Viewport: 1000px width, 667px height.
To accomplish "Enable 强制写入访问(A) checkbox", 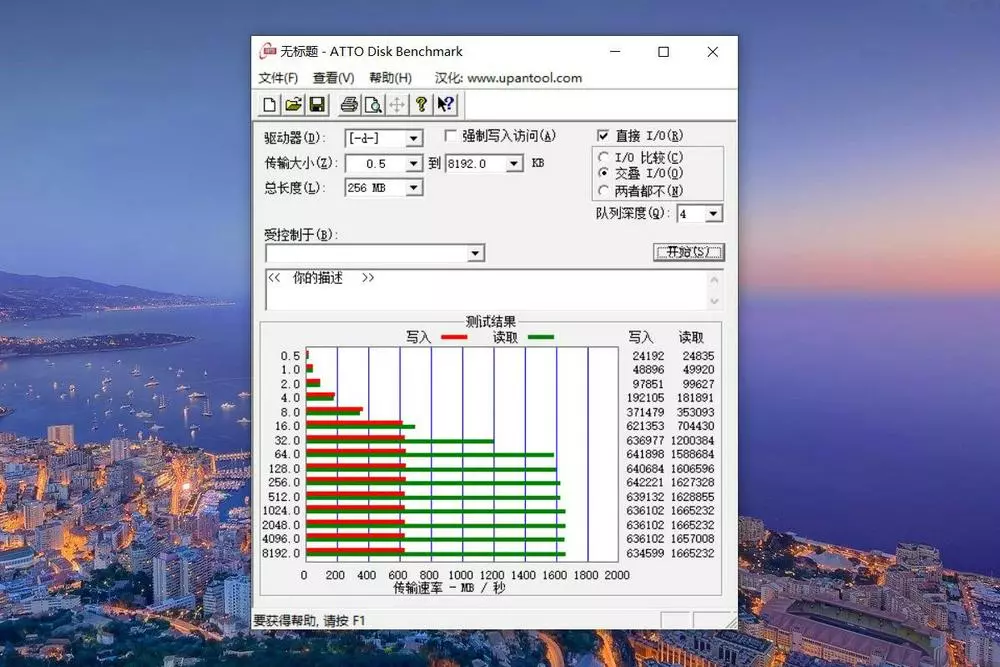I will [x=450, y=136].
